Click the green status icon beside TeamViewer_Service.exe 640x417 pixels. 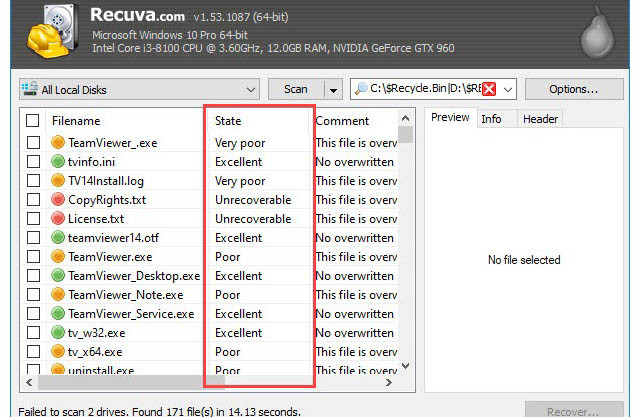tap(58, 313)
